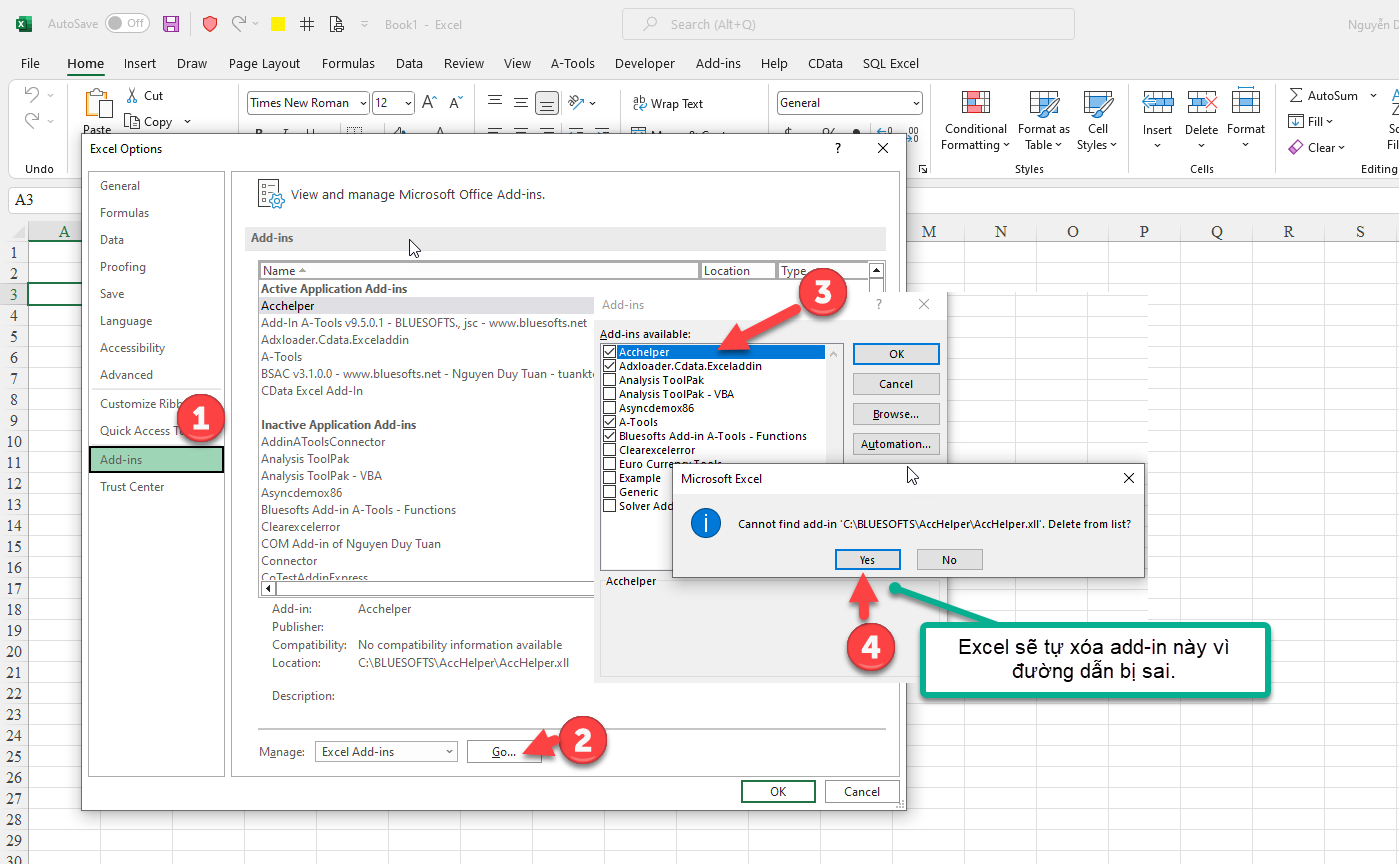
Task: Click the Wrap Text button
Action: (668, 103)
